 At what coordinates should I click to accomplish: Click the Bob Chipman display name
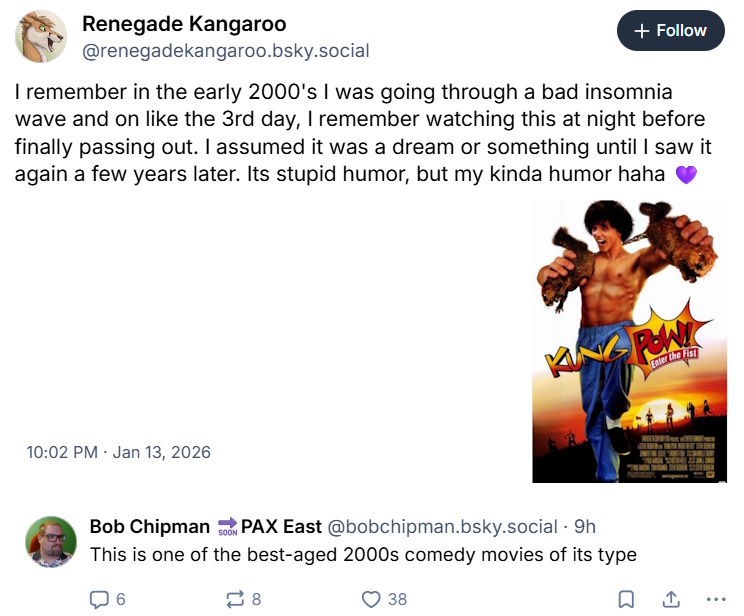pyautogui.click(x=150, y=526)
